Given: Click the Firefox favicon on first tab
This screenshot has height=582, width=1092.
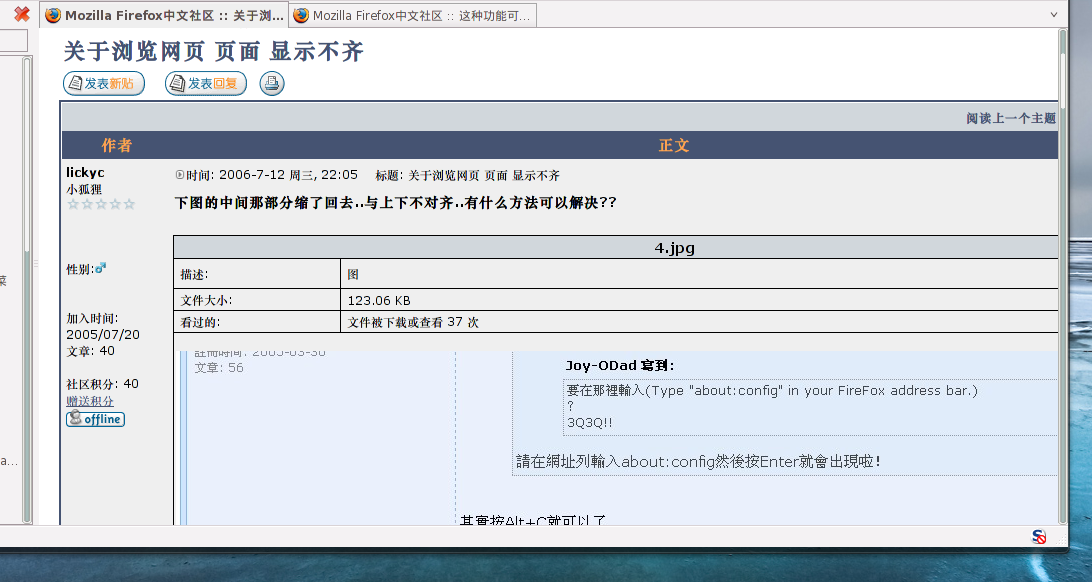Looking at the screenshot, I should coord(53,15).
